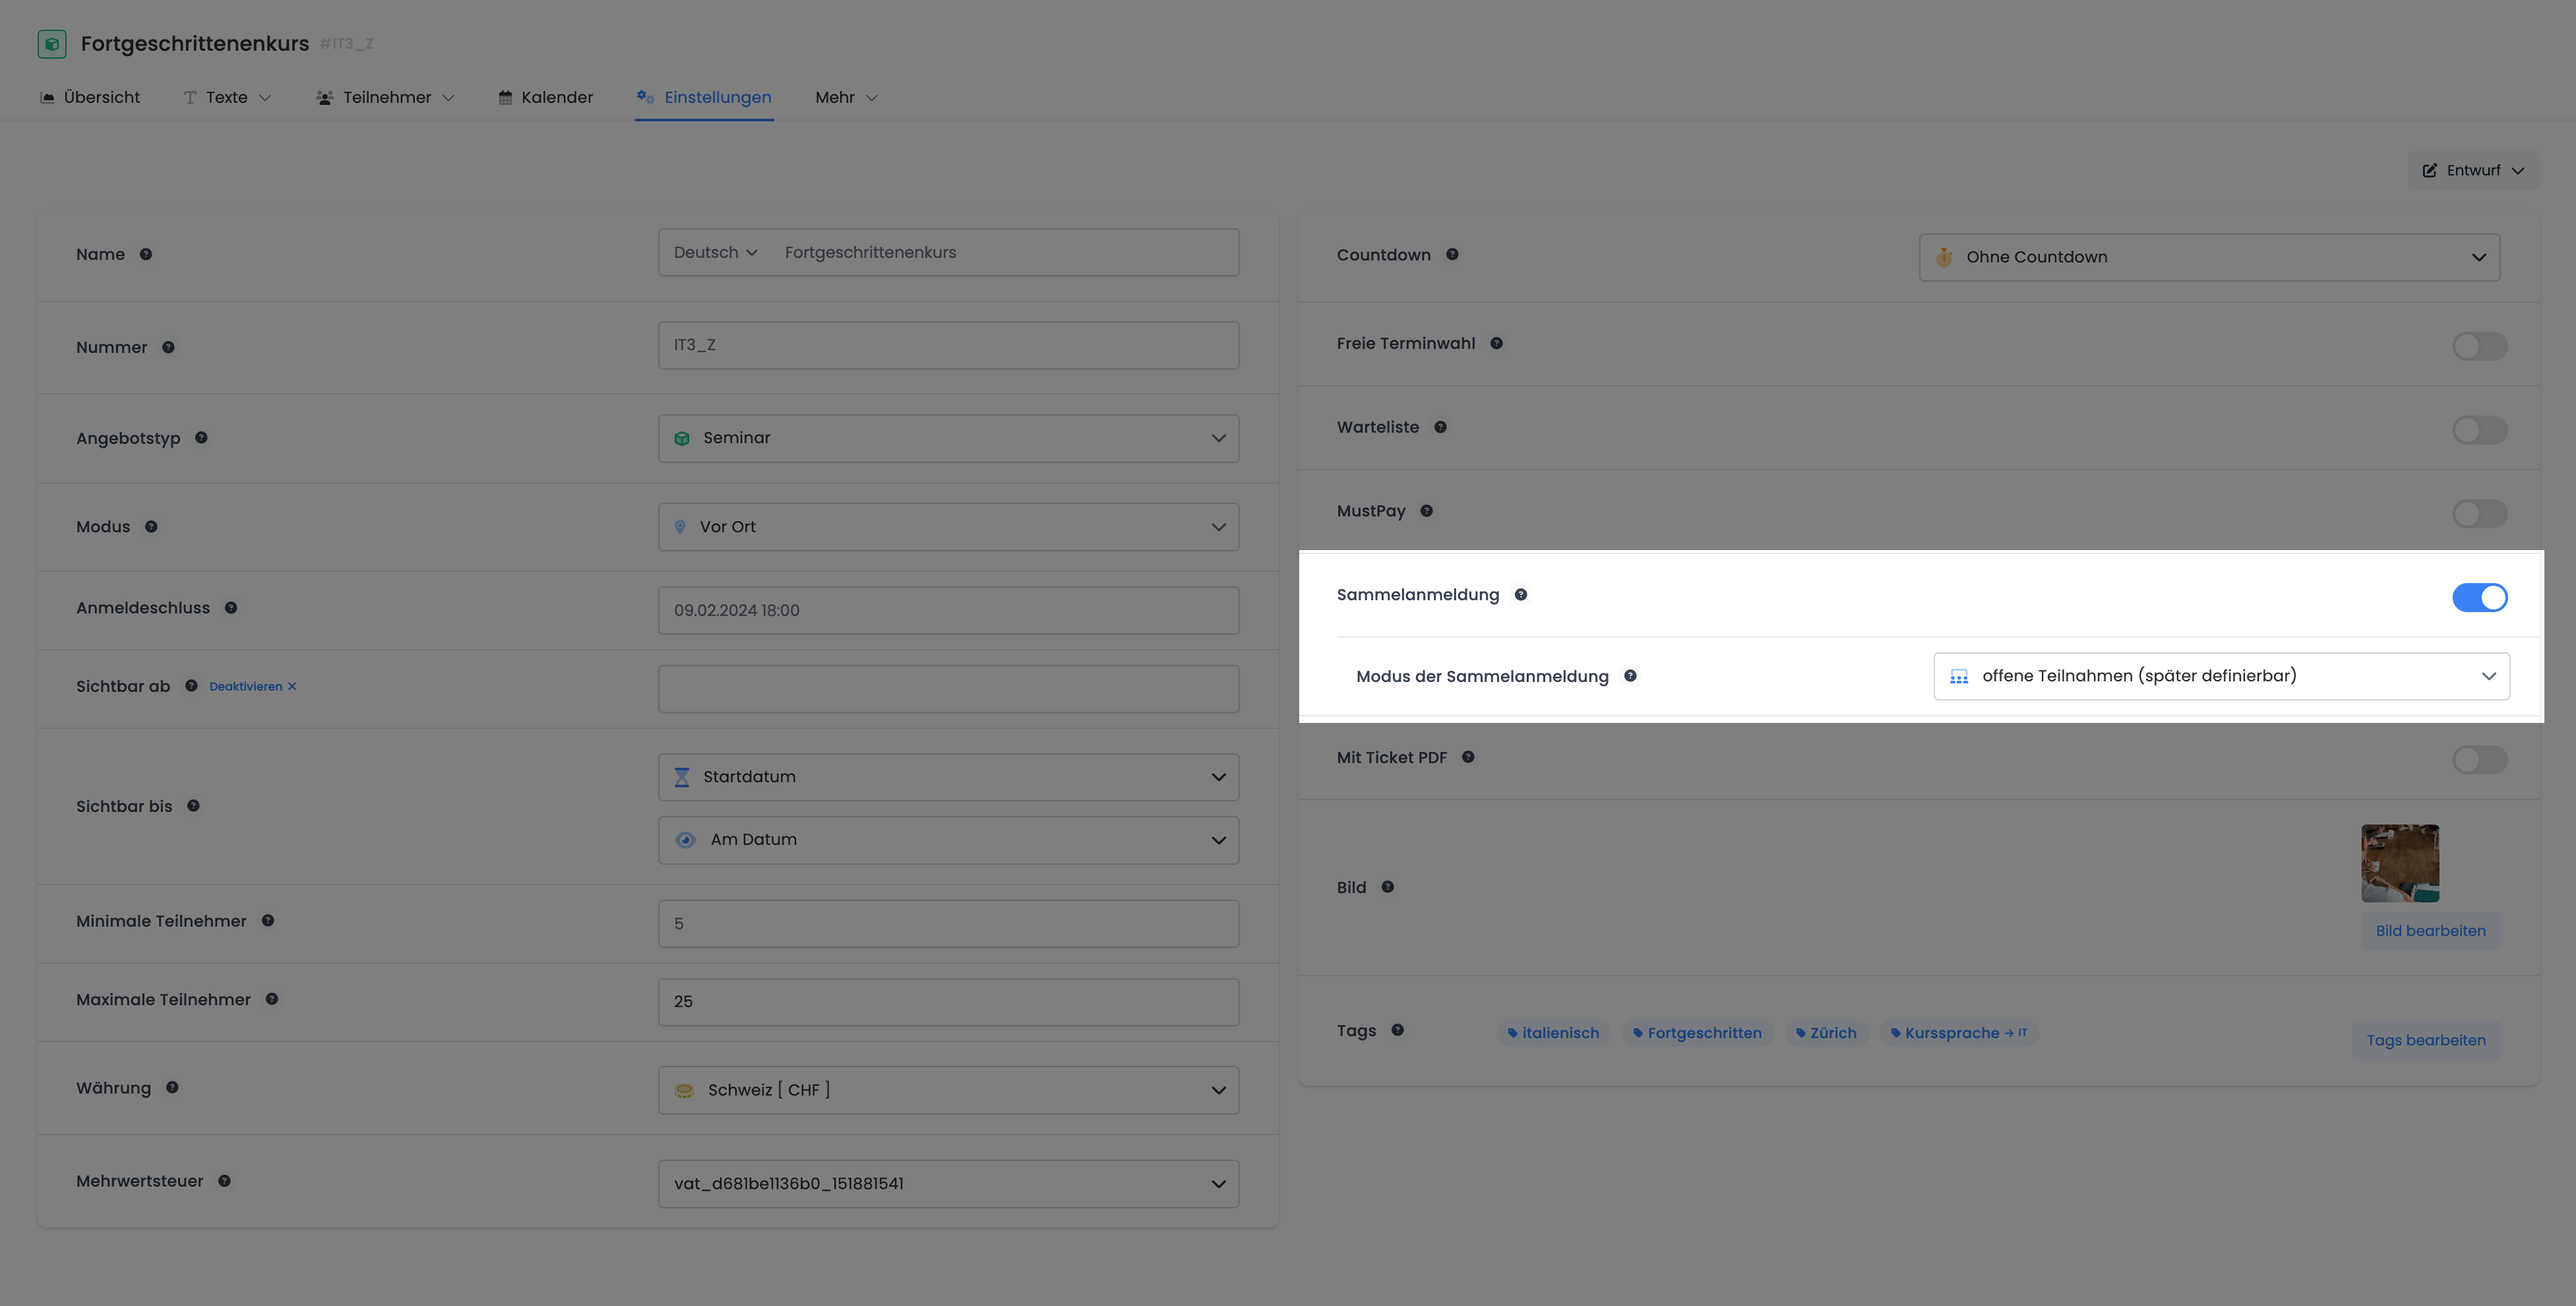The image size is (2576, 1306).
Task: Open the Modus der Sammelanmeldung dropdown
Action: pos(2221,676)
